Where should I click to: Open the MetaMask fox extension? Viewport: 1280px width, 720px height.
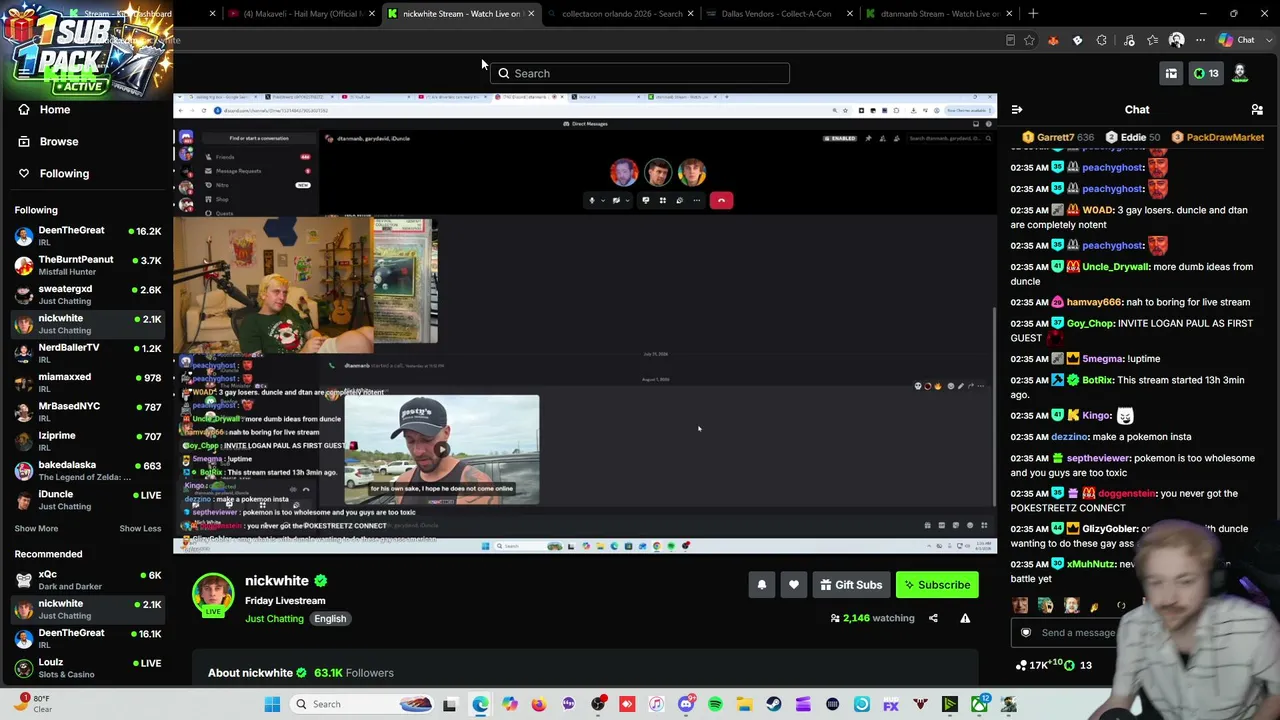1053,40
